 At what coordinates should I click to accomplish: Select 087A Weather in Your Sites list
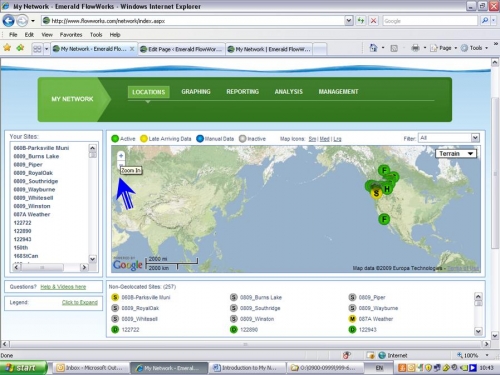pyautogui.click(x=32, y=214)
